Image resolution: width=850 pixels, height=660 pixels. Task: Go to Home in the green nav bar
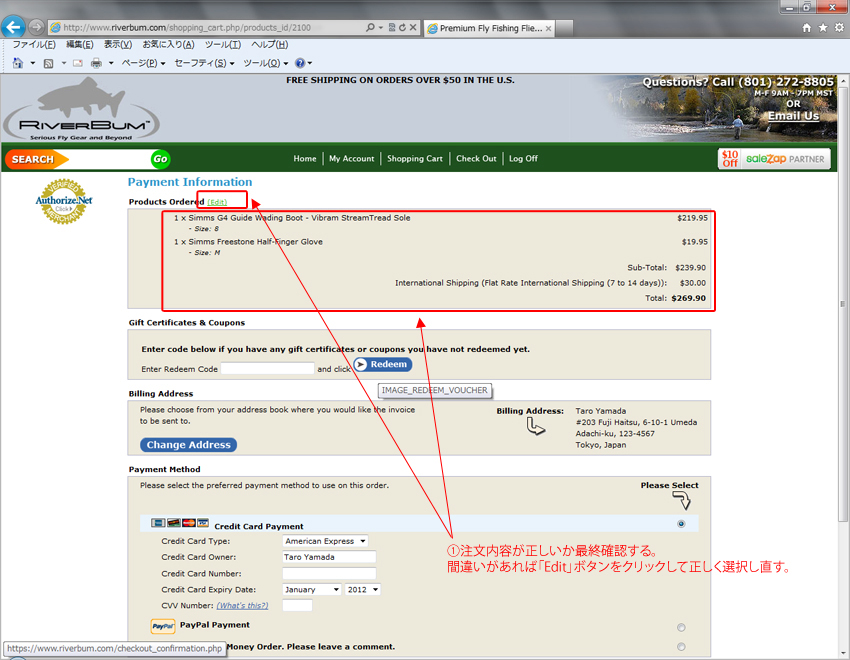coord(305,159)
